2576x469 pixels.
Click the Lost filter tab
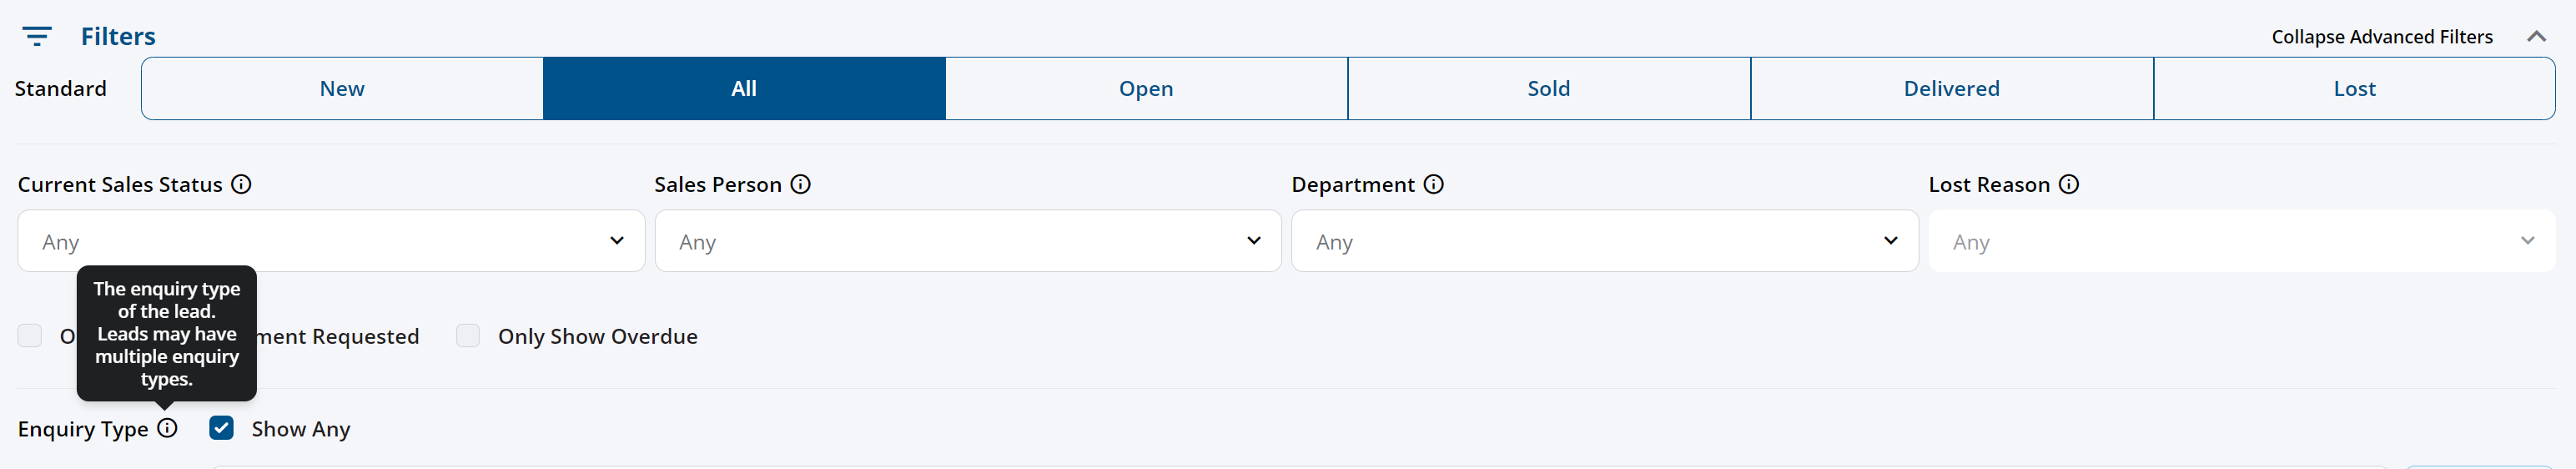coord(2355,89)
